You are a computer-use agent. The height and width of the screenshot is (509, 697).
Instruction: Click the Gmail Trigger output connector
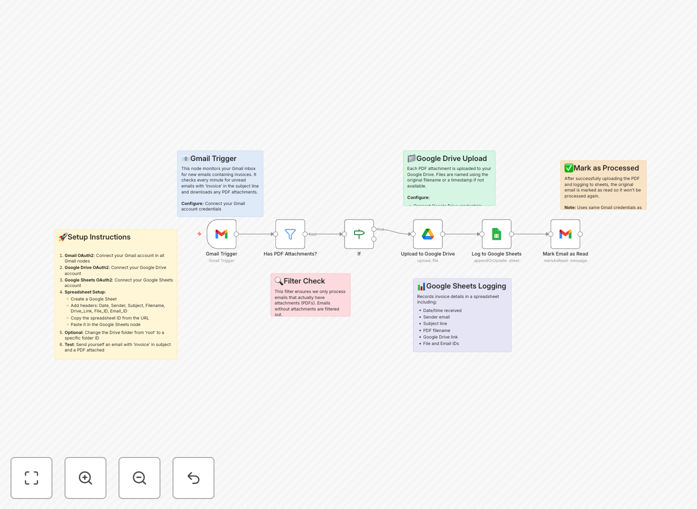click(x=236, y=234)
